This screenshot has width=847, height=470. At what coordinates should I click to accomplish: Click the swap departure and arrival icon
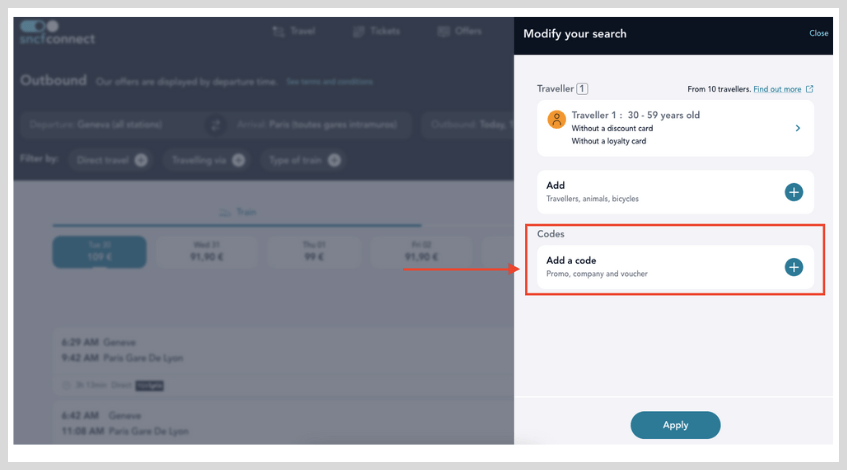click(x=214, y=126)
